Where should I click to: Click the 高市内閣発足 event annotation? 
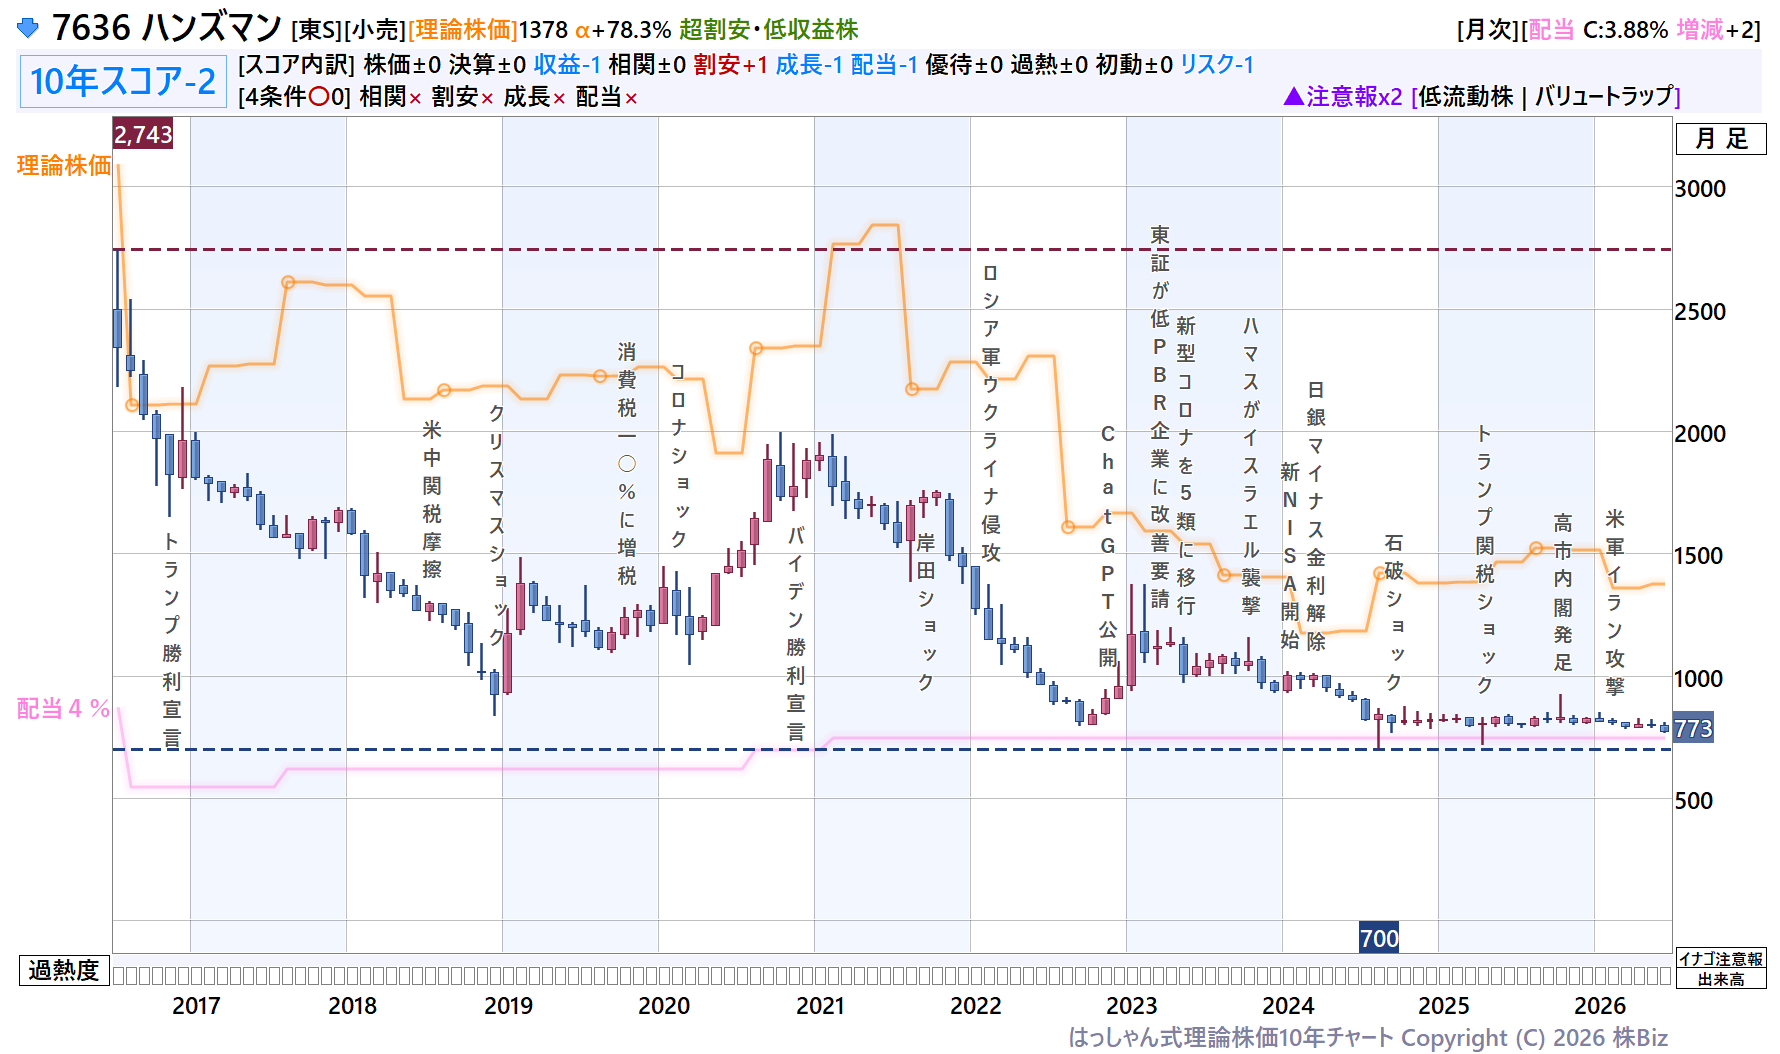coord(1563,592)
